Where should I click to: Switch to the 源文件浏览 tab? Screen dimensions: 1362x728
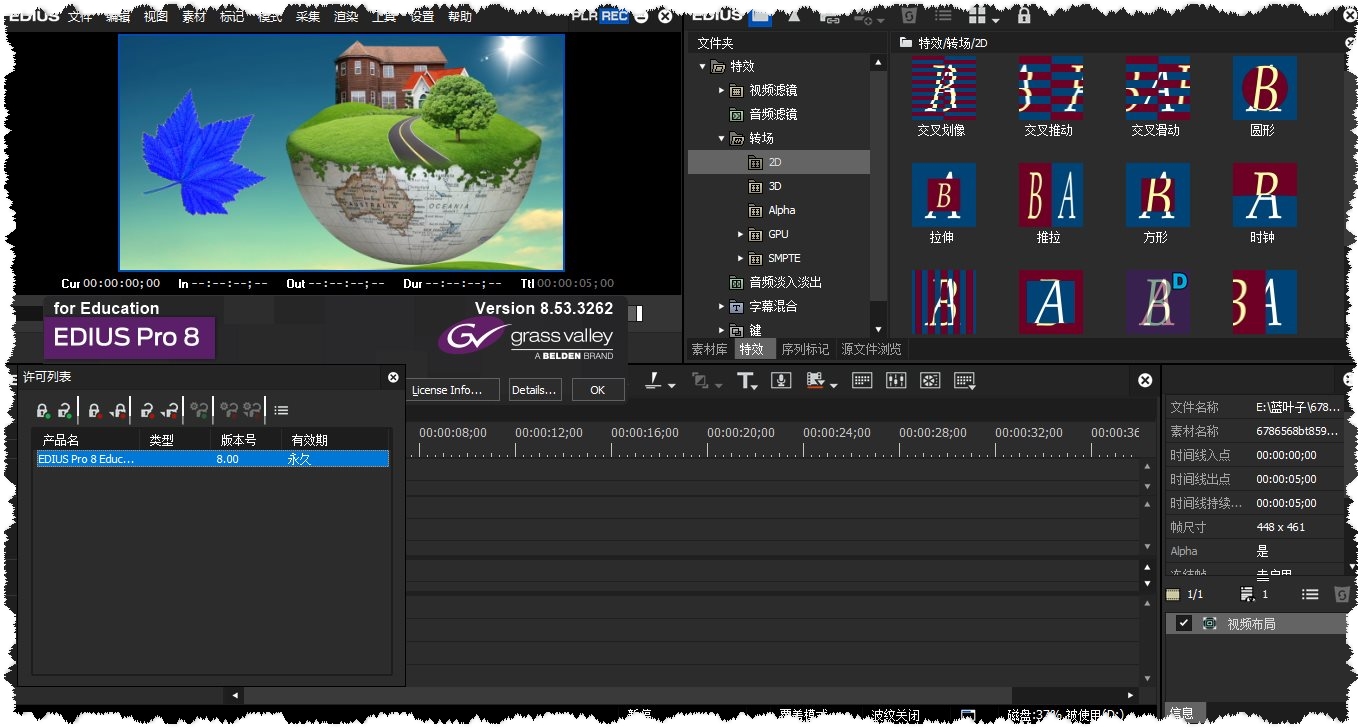[871, 349]
